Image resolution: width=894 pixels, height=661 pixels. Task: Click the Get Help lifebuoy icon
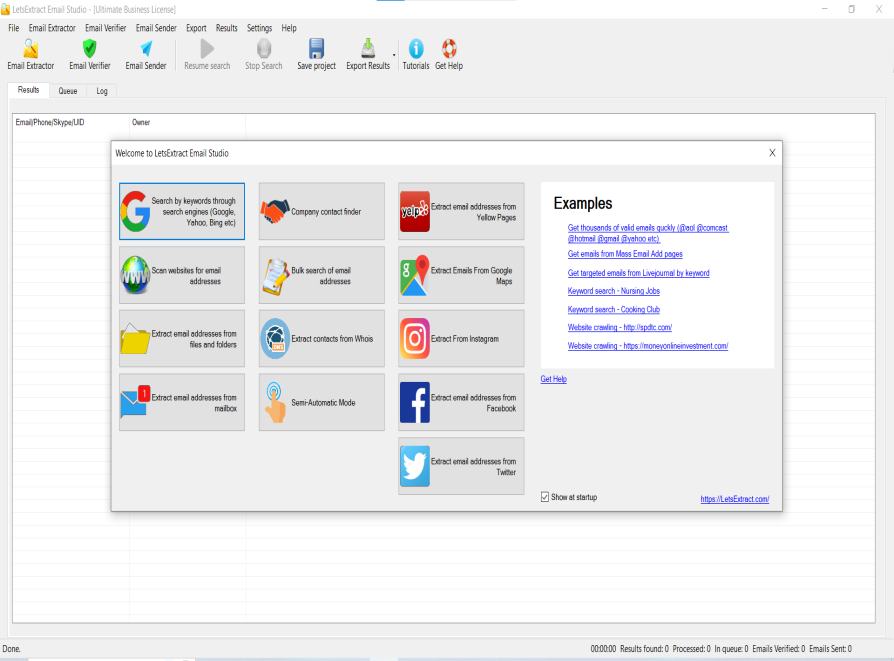(x=449, y=55)
